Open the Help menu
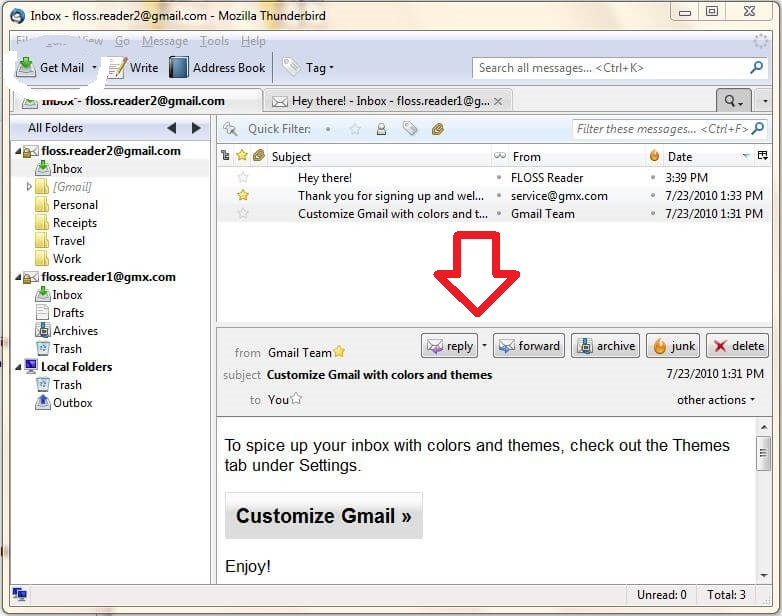Image resolution: width=782 pixels, height=616 pixels. click(x=253, y=41)
